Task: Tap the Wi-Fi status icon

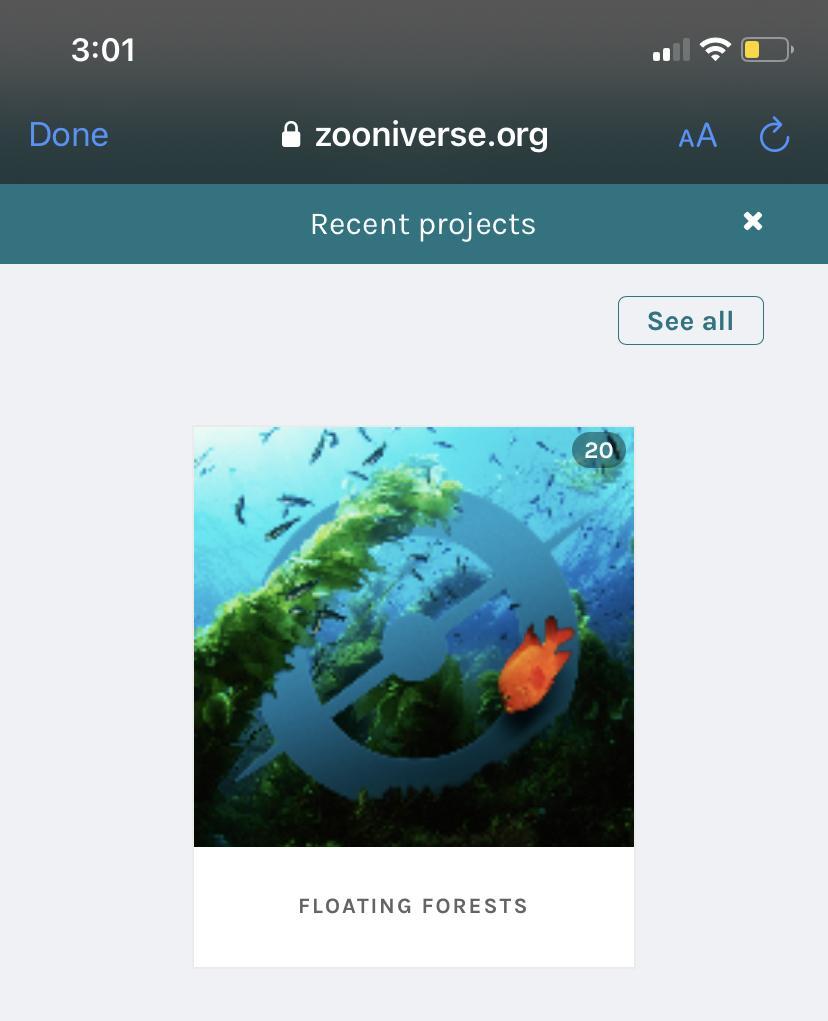Action: [x=715, y=49]
